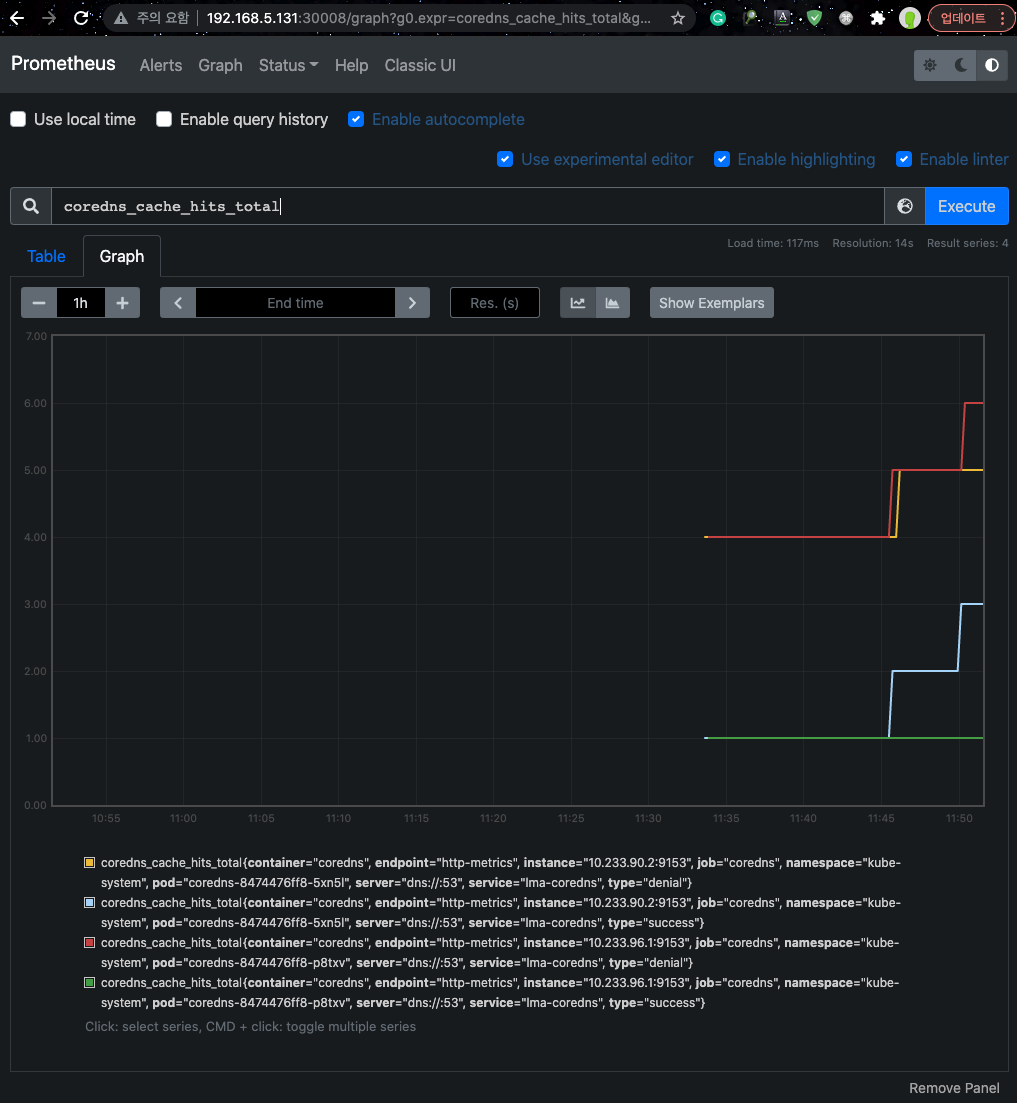
Task: Disable the Enable autocomplete checkbox
Action: point(356,120)
